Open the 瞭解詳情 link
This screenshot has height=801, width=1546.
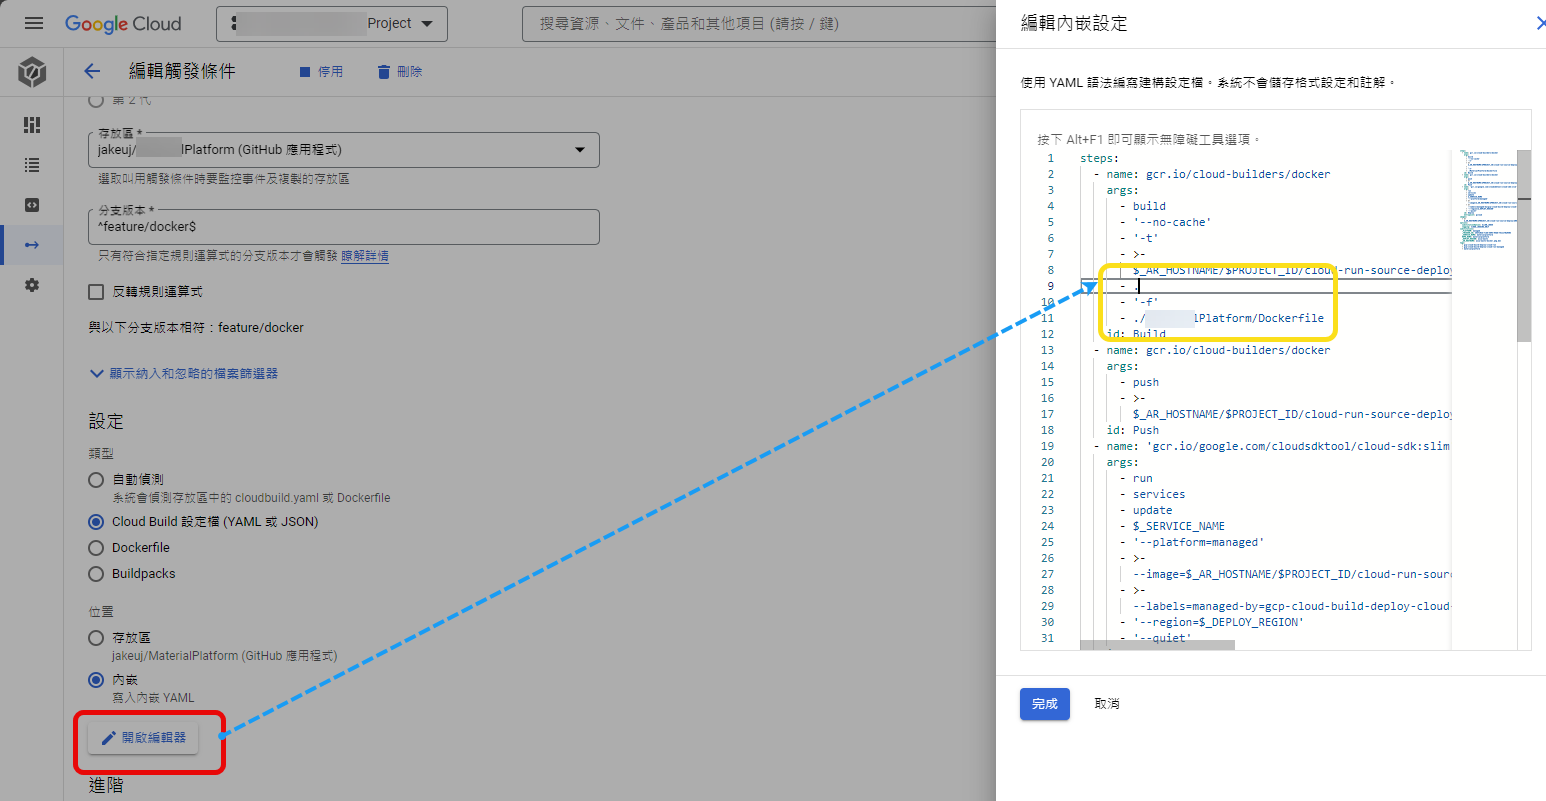pyautogui.click(x=365, y=256)
